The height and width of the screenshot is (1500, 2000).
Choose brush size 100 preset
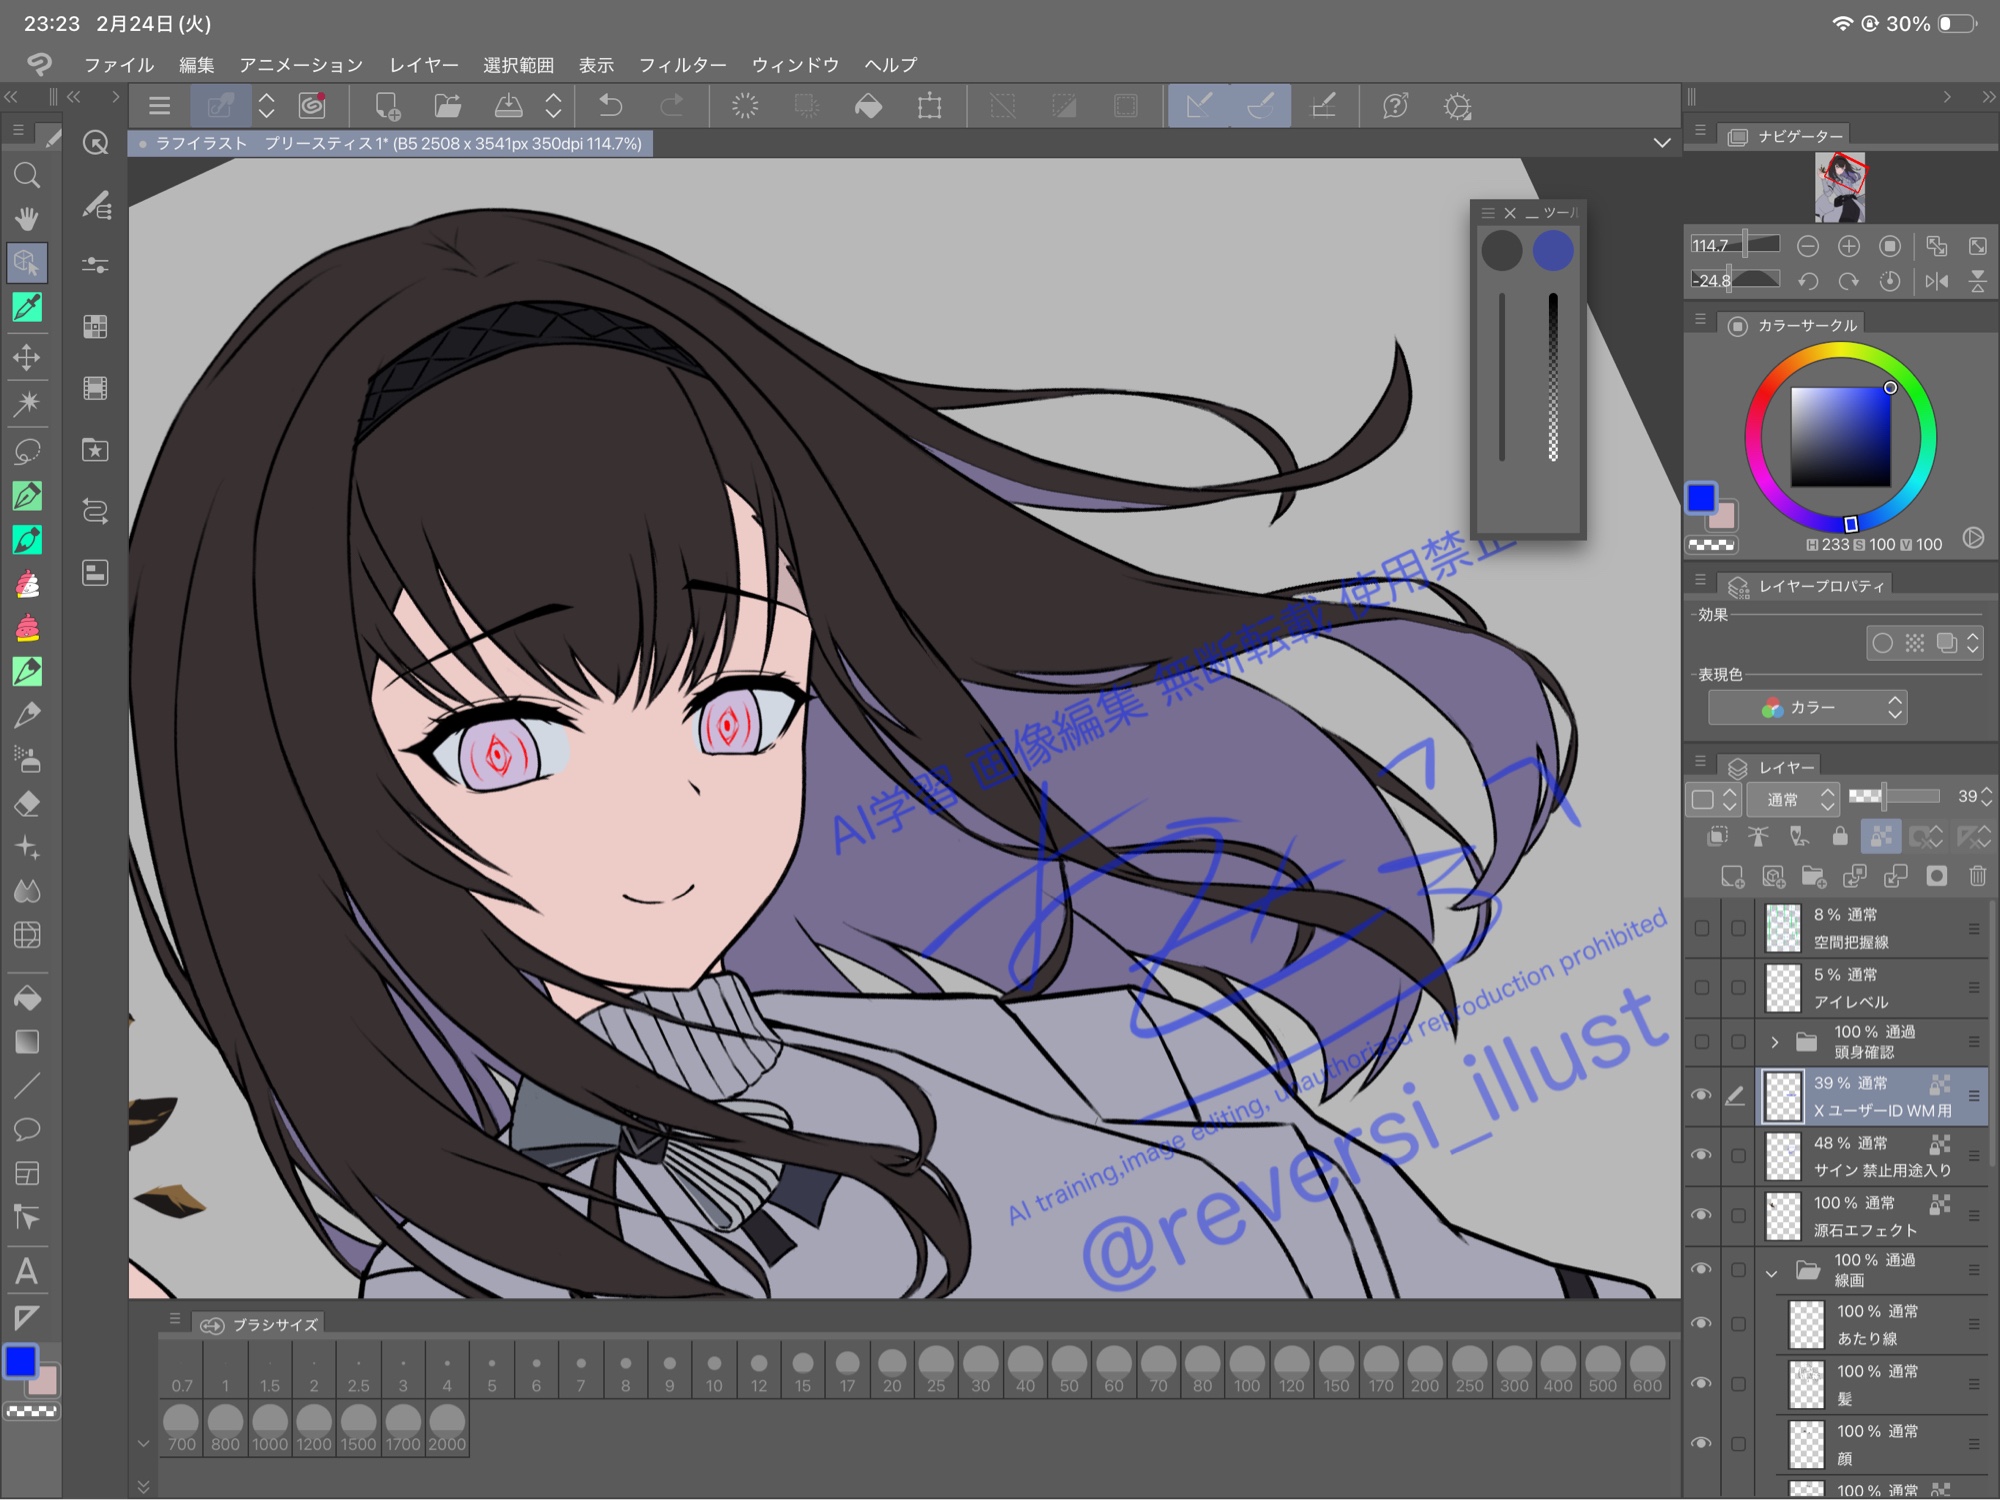tap(1246, 1368)
